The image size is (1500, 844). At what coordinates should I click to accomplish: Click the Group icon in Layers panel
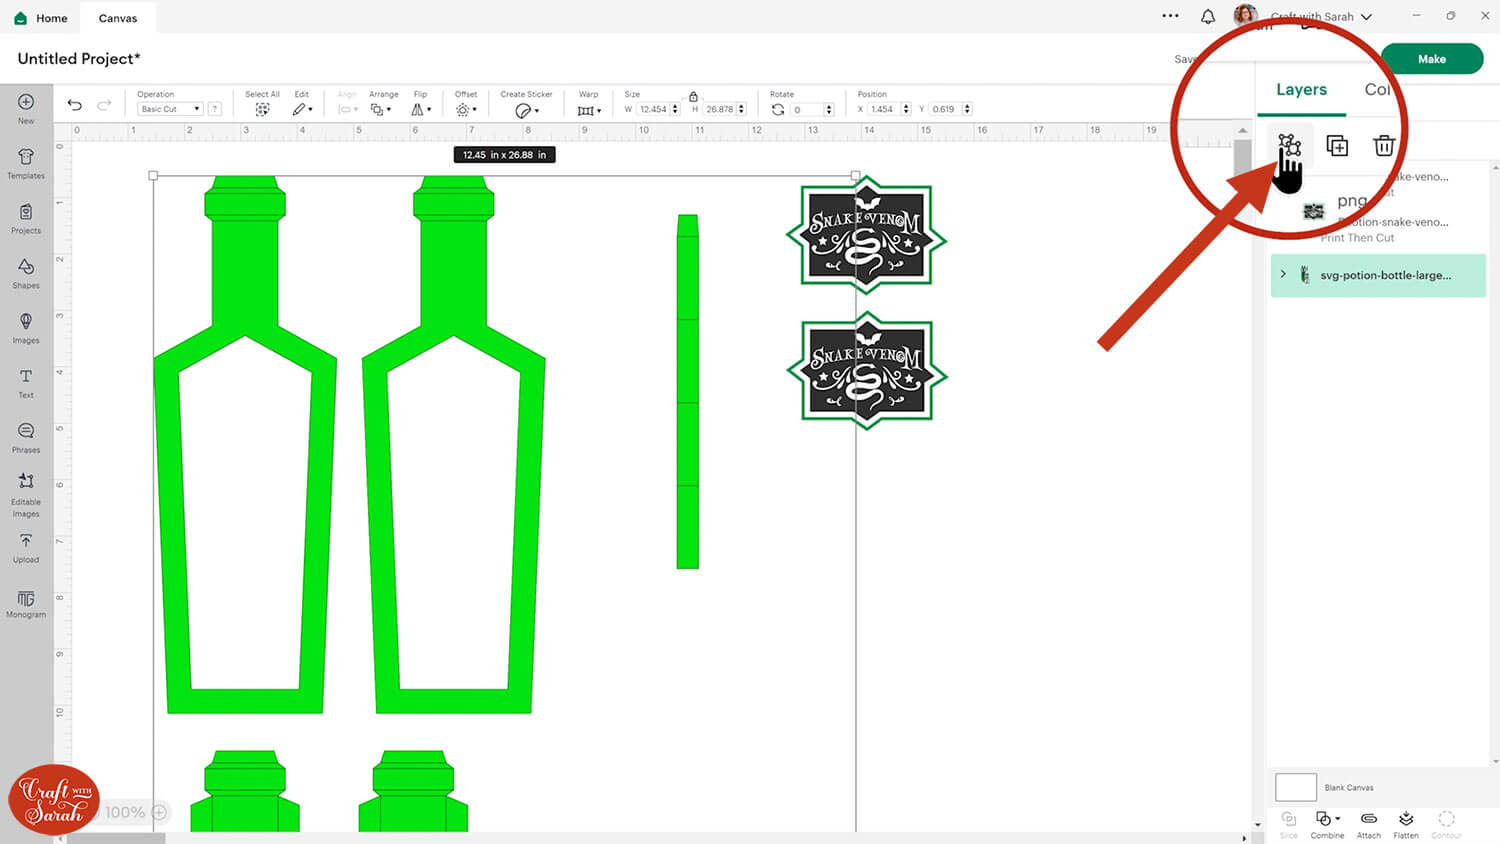click(1289, 146)
